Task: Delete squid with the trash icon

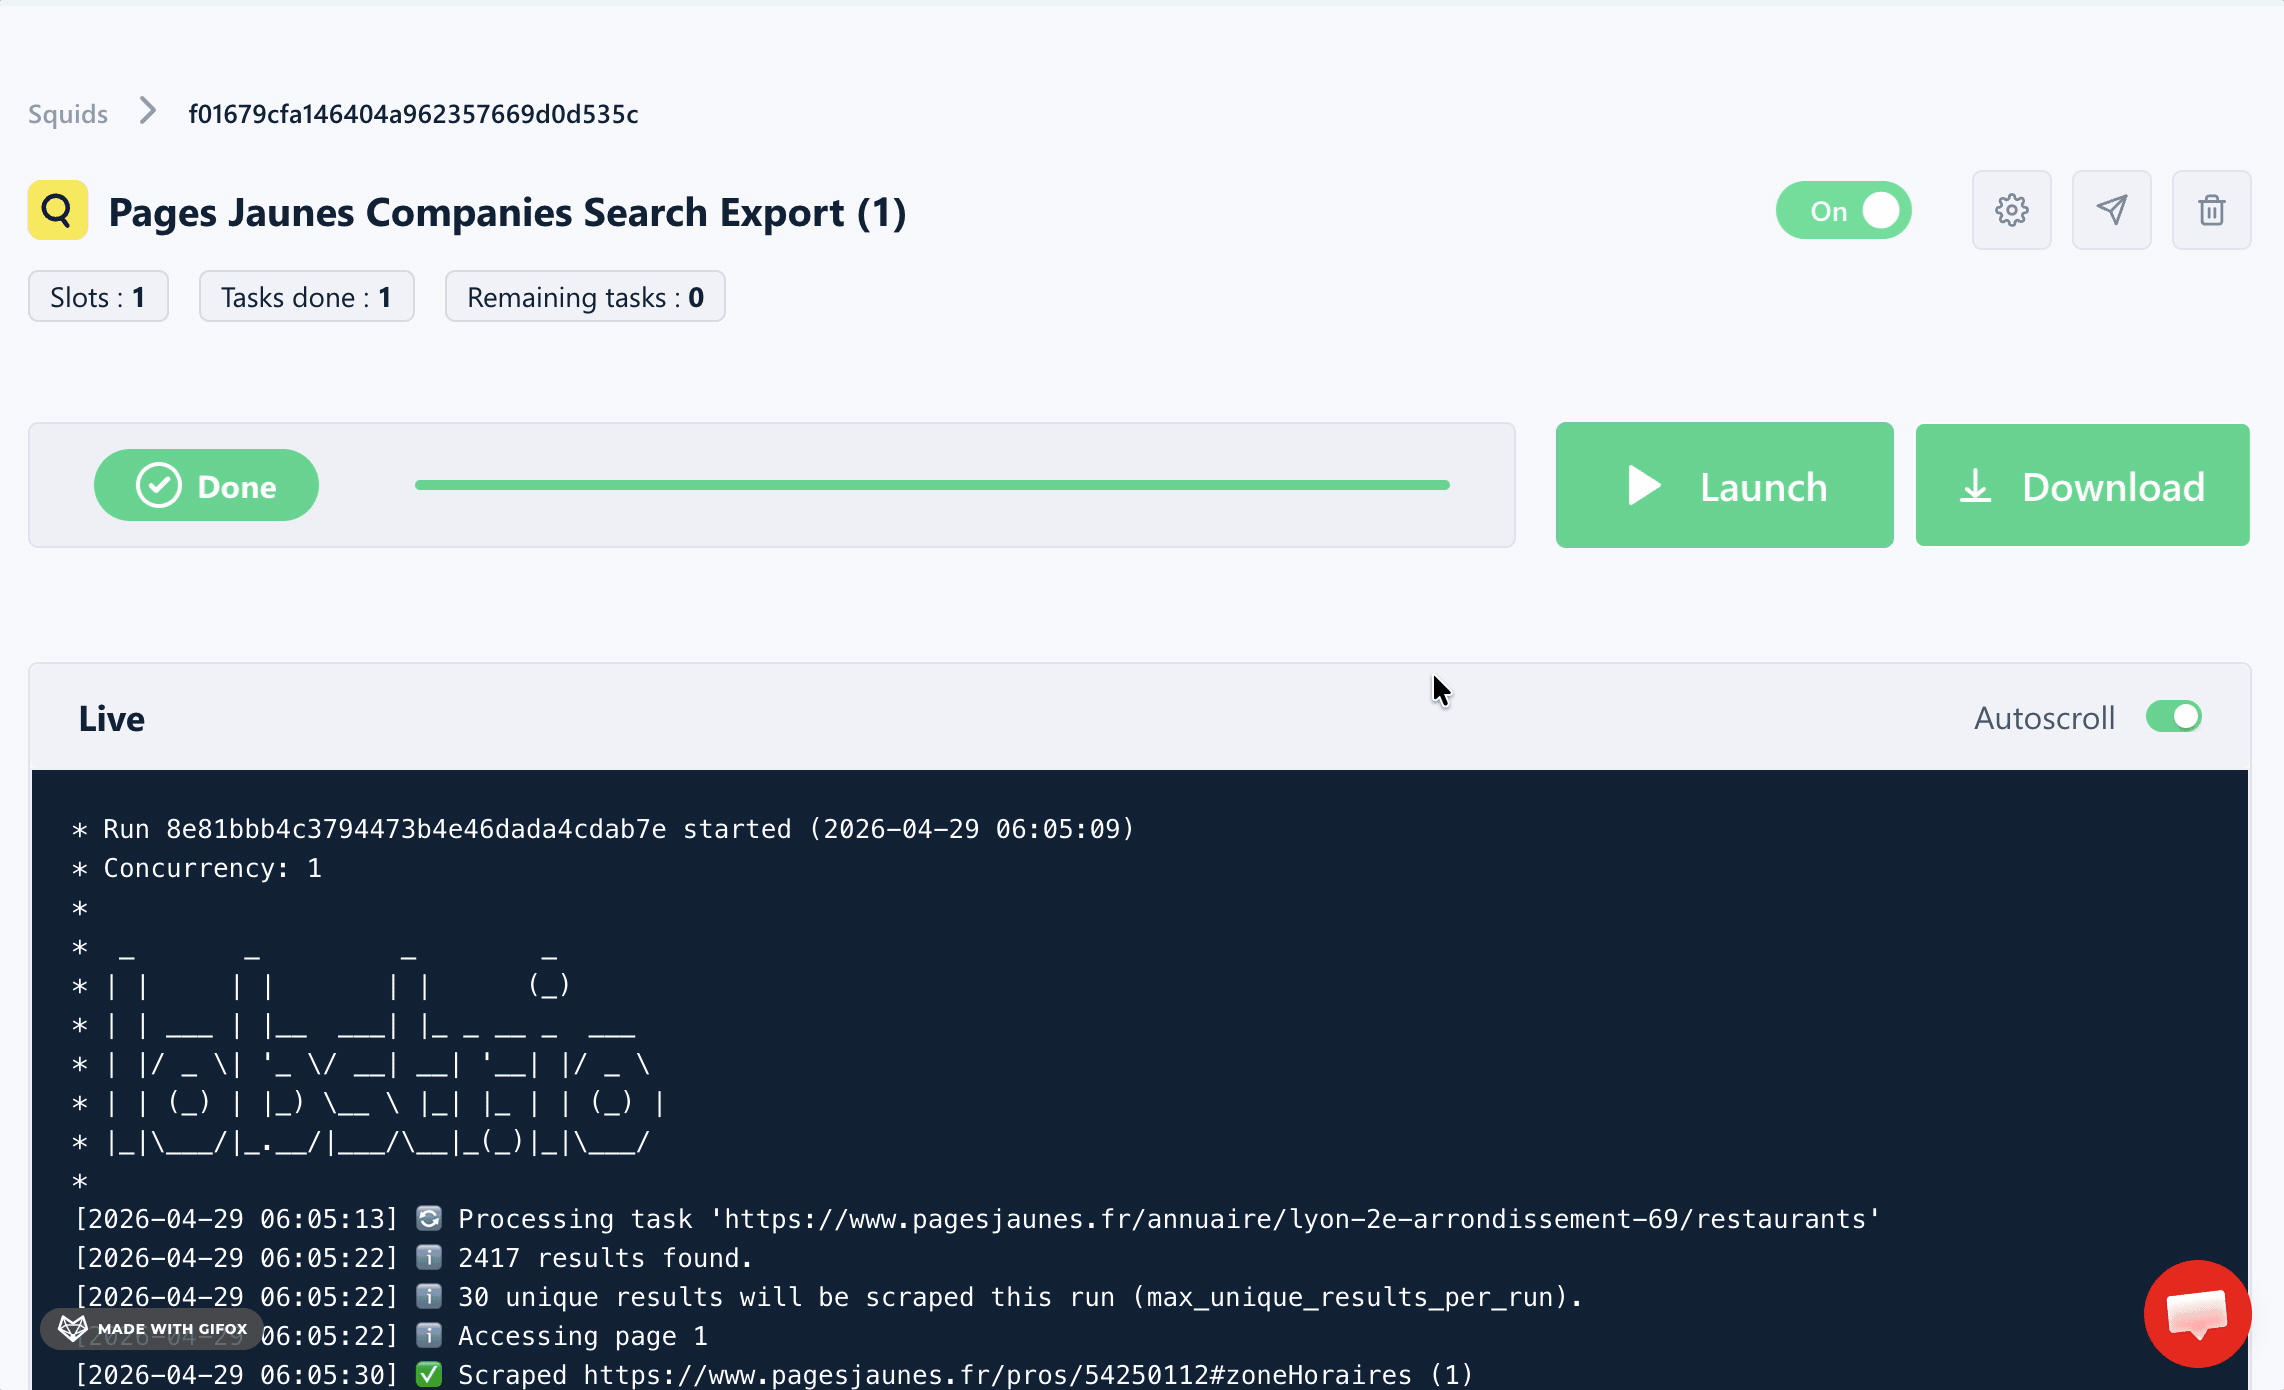Action: (2211, 210)
